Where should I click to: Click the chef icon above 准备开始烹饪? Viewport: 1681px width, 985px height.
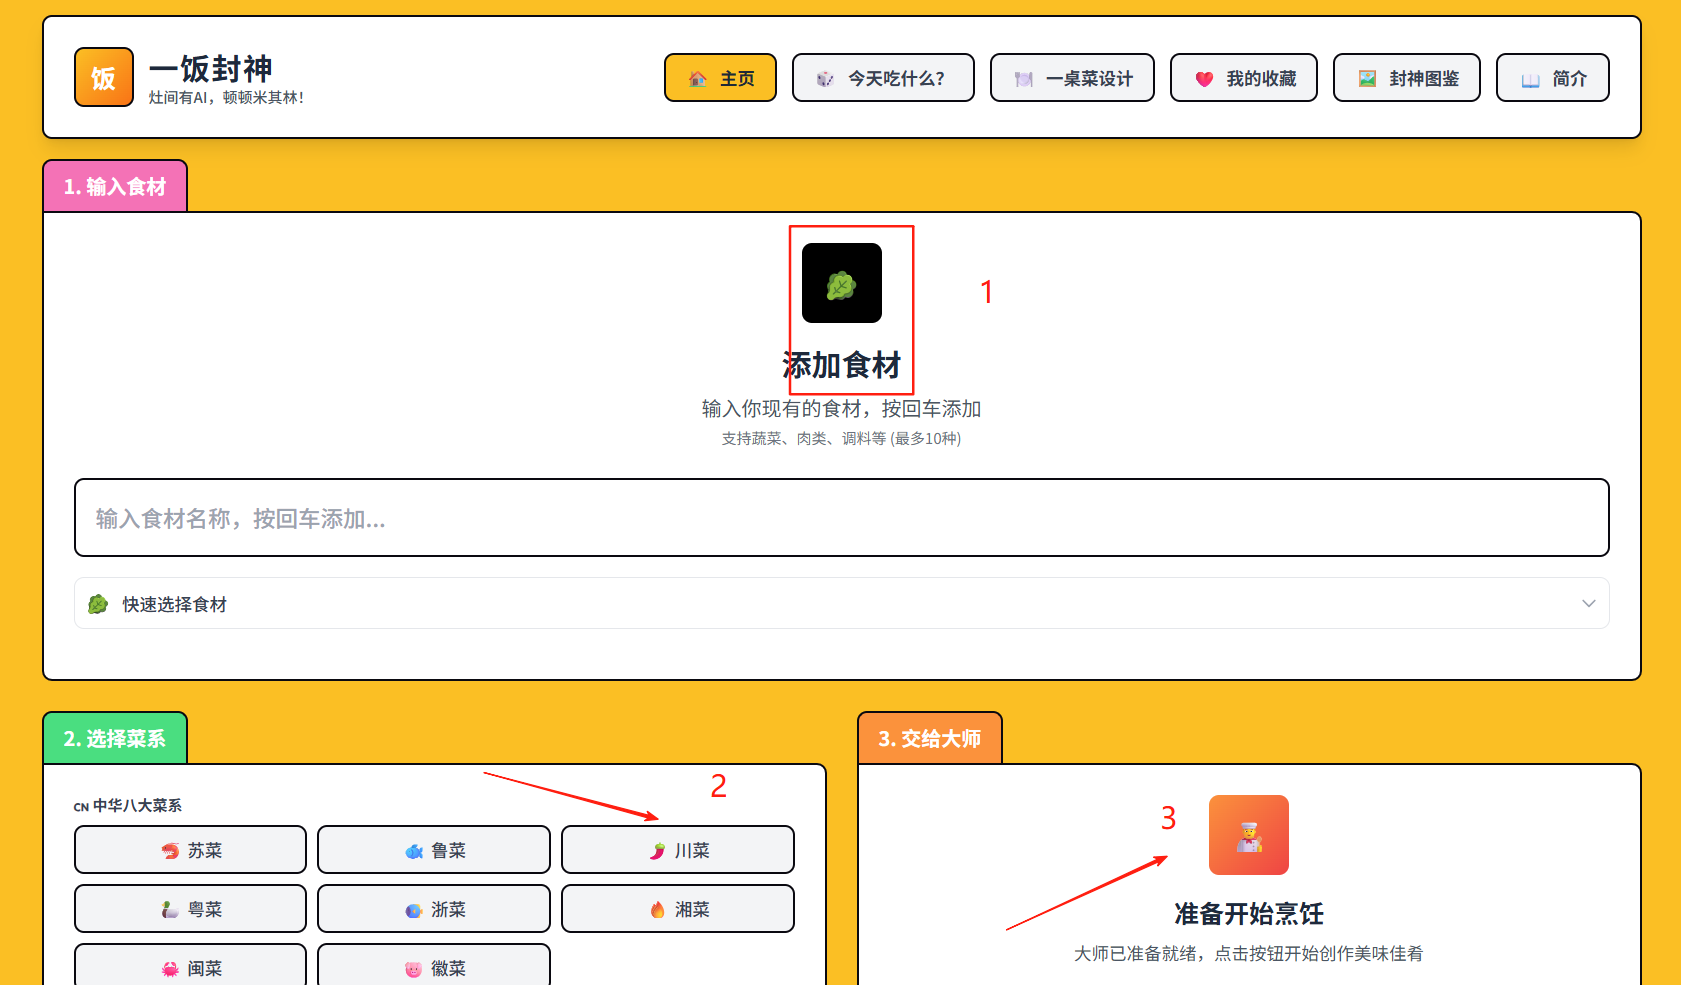click(1248, 835)
